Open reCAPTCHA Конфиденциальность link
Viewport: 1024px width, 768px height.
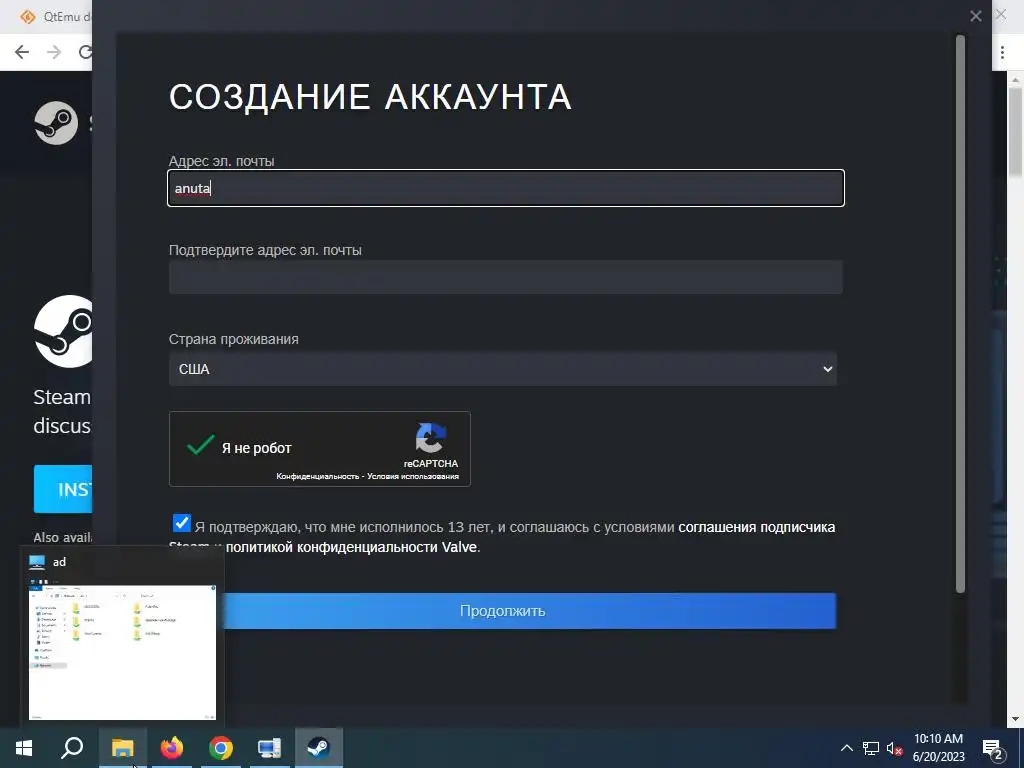point(317,476)
